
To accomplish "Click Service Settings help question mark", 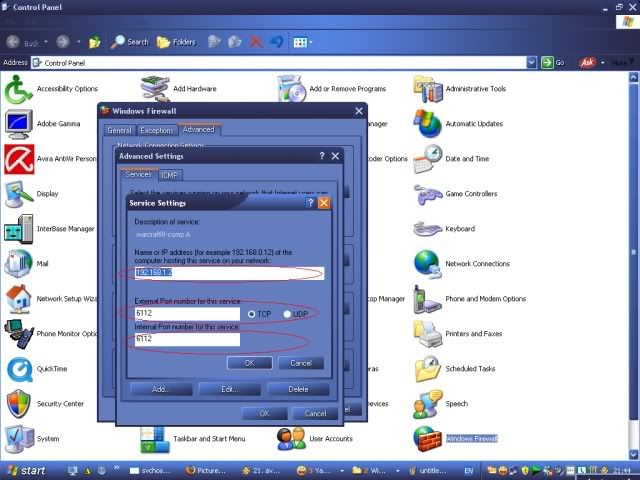I will coord(310,203).
